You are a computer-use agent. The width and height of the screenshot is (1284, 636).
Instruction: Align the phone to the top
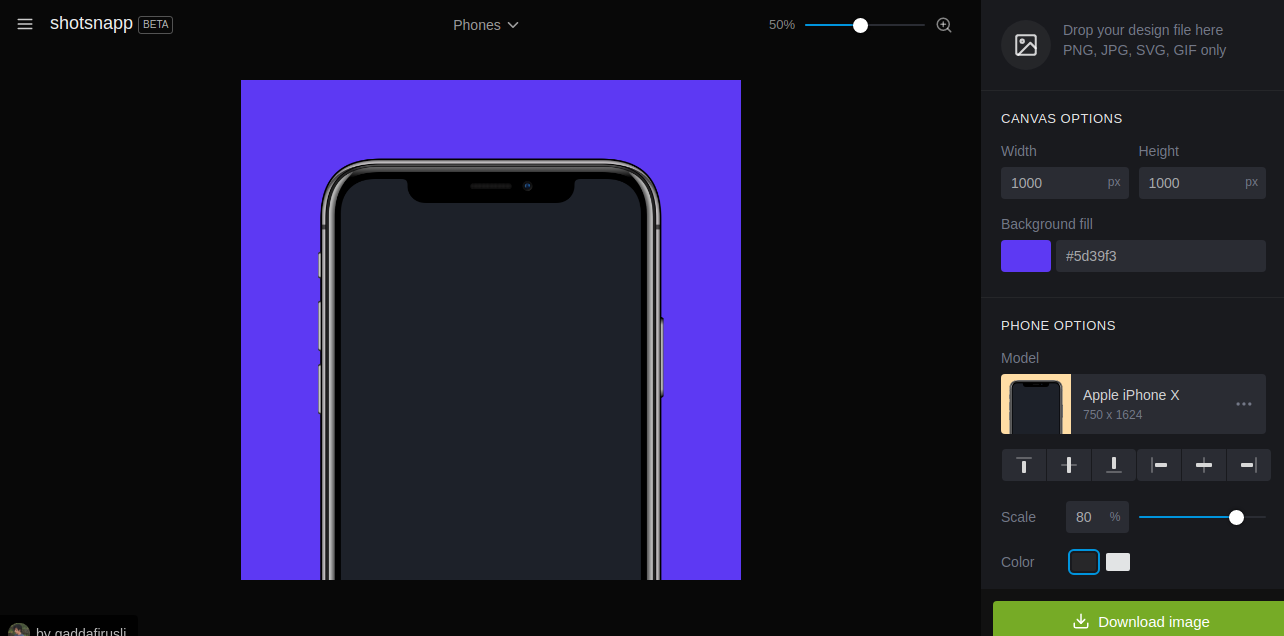click(1024, 465)
